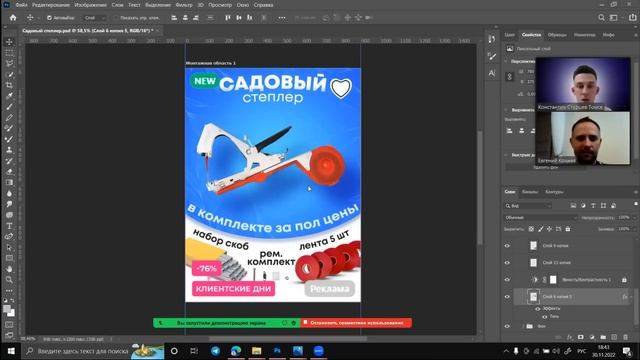The height and width of the screenshot is (360, 640).
Task: Click the create new group folder icon
Action: (x=603, y=337)
